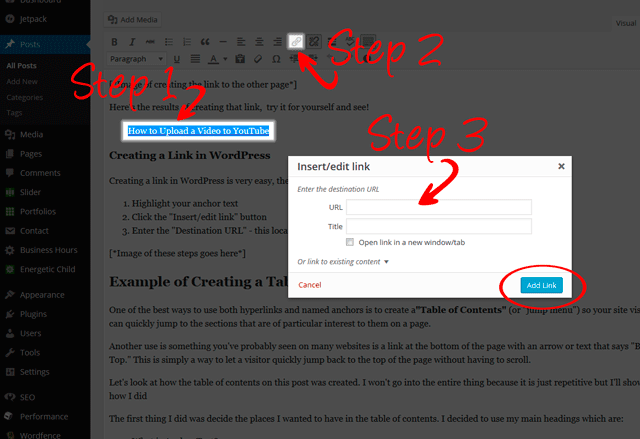The image size is (640, 439).
Task: Click list item Highlight your anchor text
Action: [185, 203]
